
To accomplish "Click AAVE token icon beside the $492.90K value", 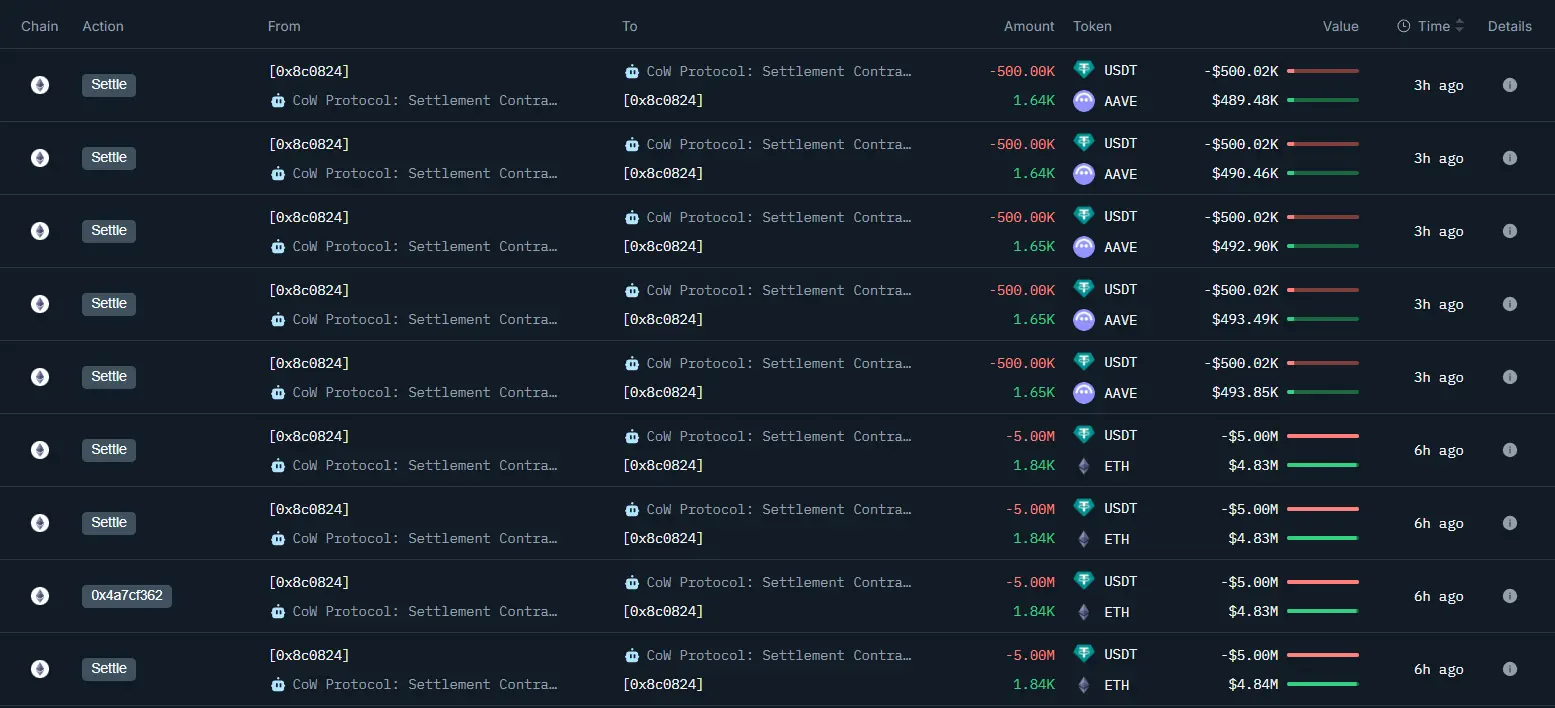I will (1084, 247).
